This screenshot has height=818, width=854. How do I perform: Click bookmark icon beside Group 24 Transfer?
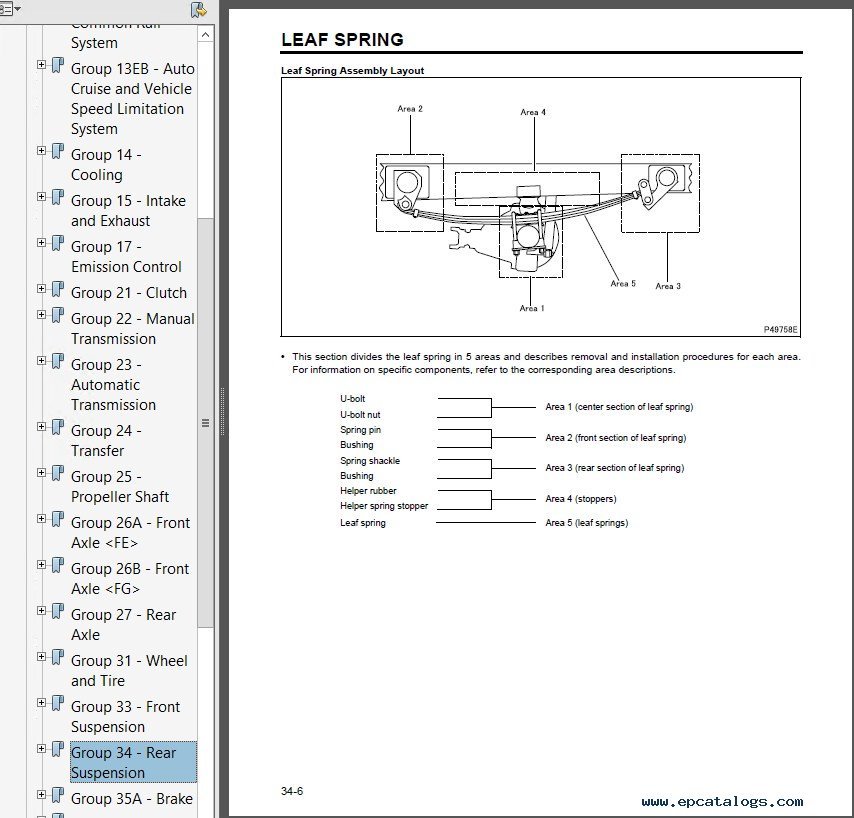[x=58, y=428]
